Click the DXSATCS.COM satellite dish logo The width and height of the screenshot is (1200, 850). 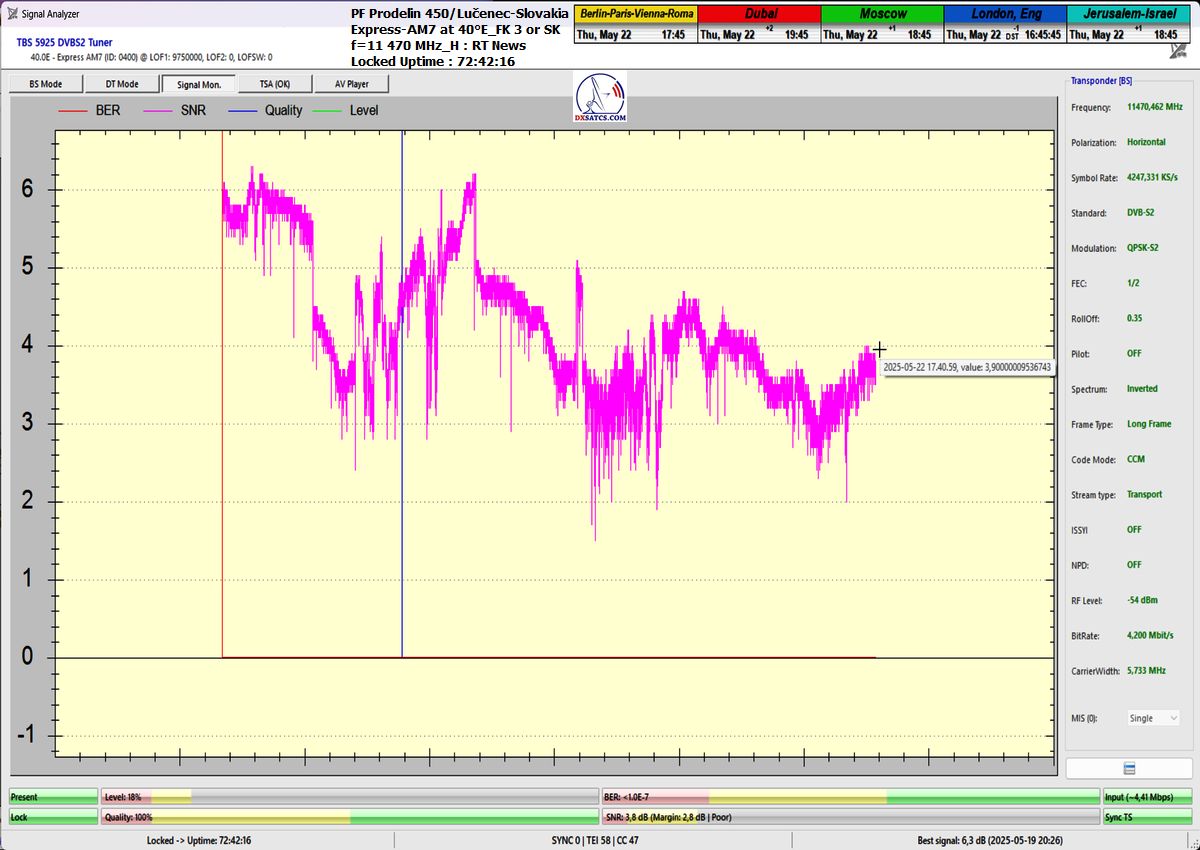click(602, 100)
